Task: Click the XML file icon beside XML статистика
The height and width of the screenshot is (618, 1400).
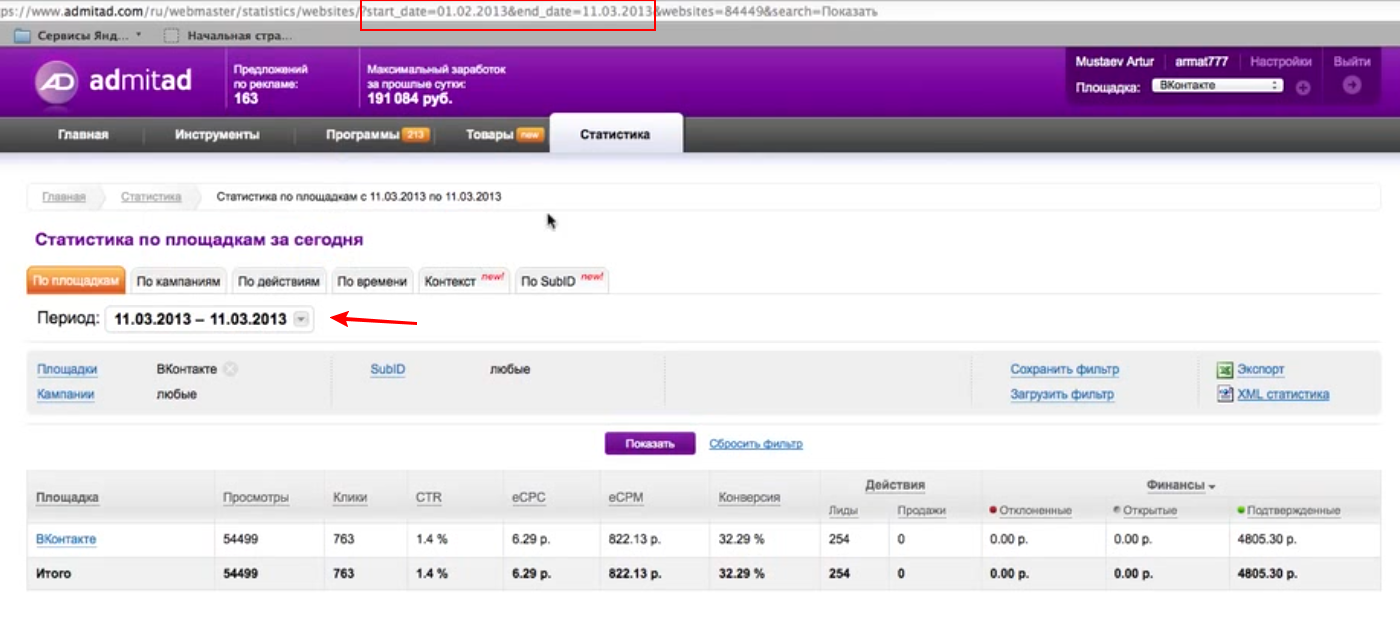Action: pyautogui.click(x=1225, y=394)
